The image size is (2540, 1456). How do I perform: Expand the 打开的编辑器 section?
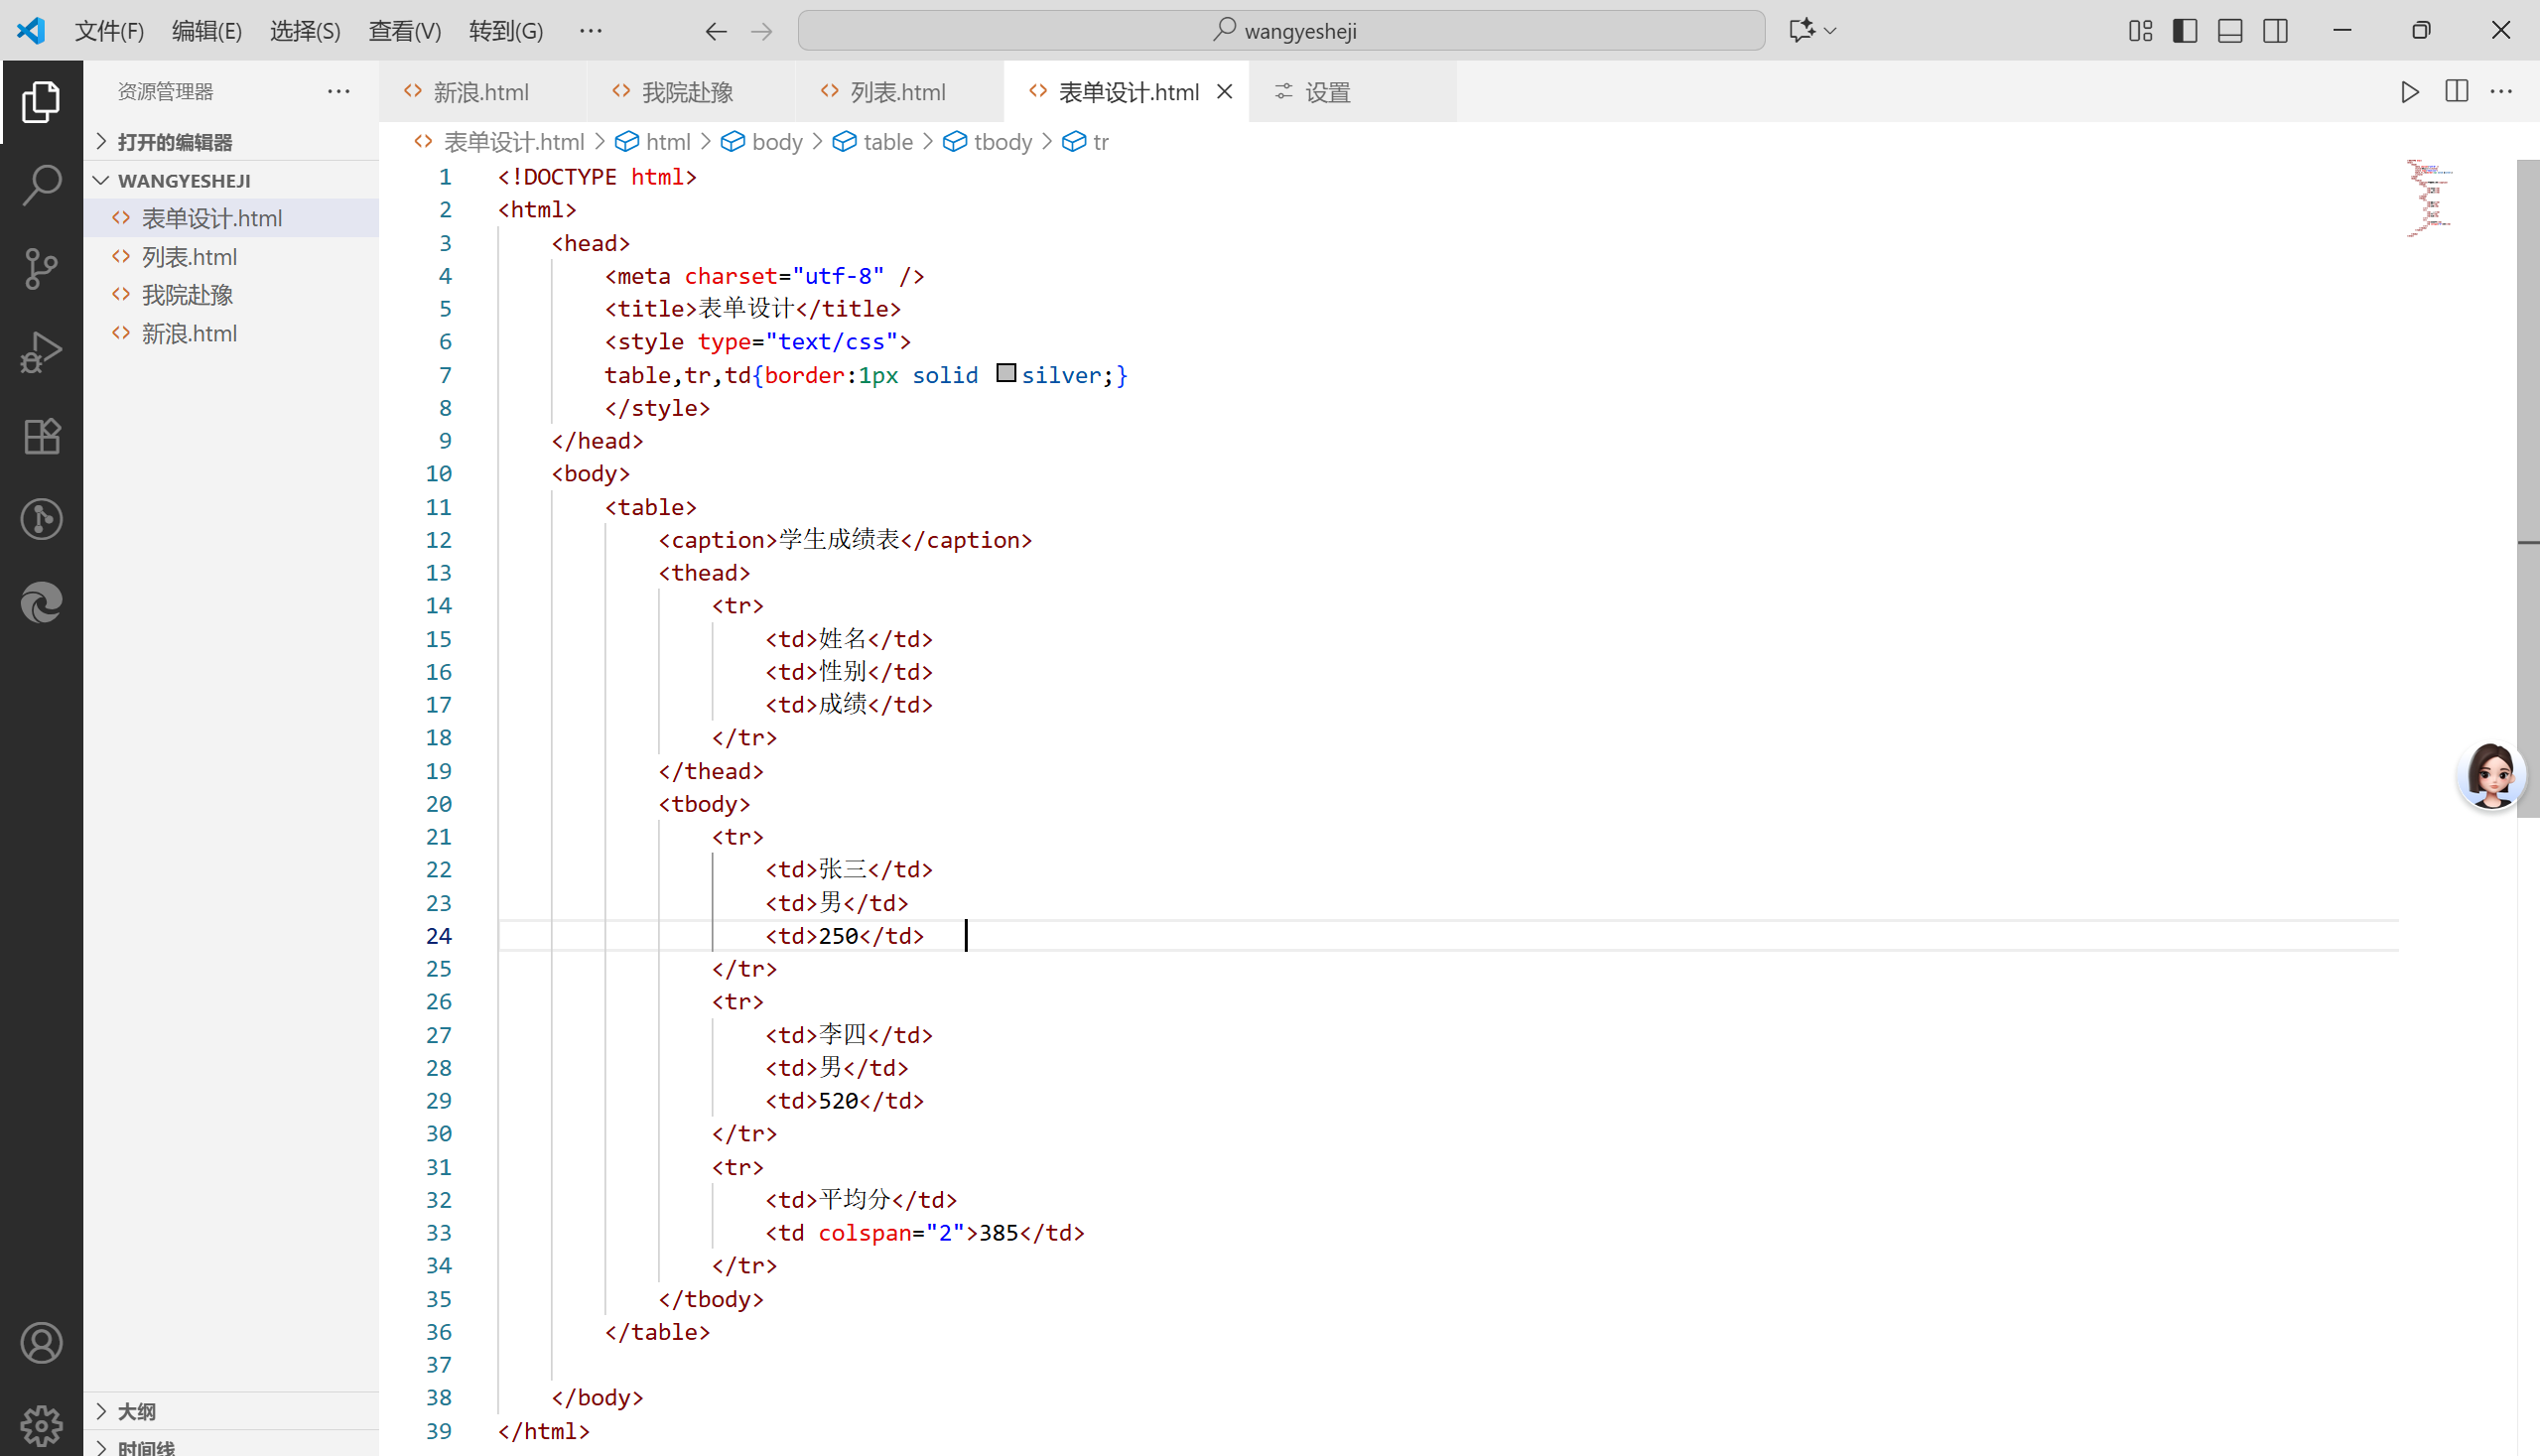tap(174, 142)
